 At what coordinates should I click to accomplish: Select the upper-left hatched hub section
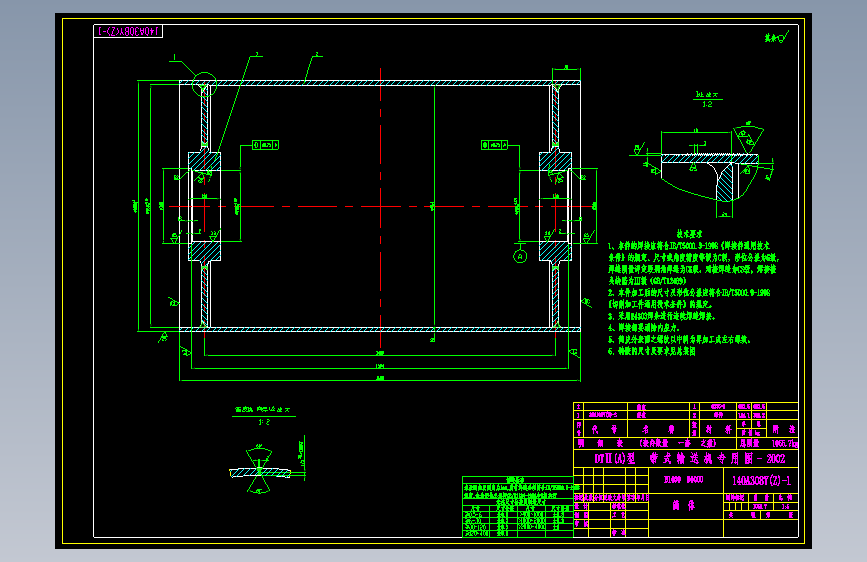[x=205, y=162]
